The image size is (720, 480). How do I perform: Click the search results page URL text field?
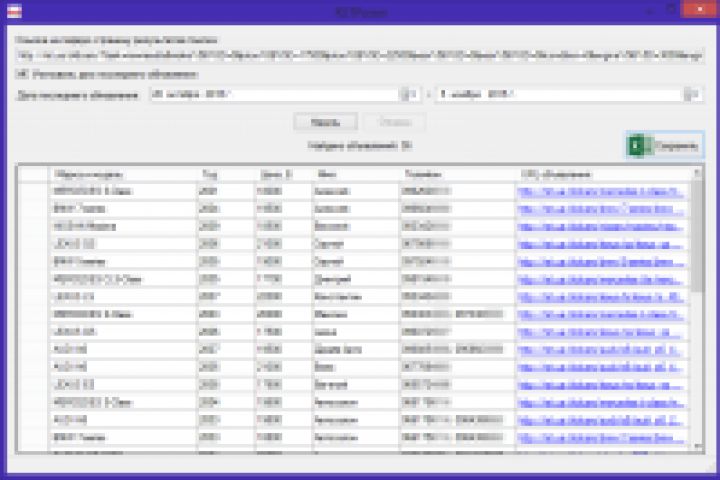coord(360,56)
